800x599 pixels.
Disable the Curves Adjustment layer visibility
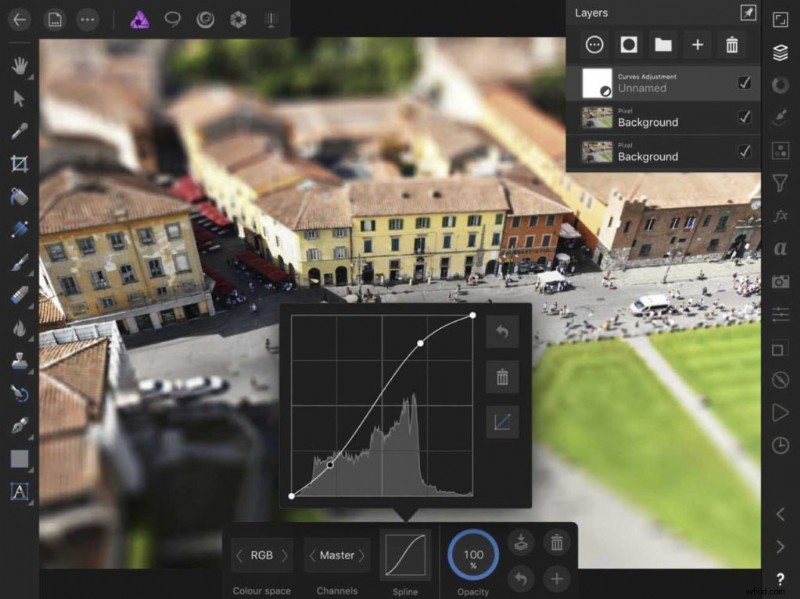[744, 83]
